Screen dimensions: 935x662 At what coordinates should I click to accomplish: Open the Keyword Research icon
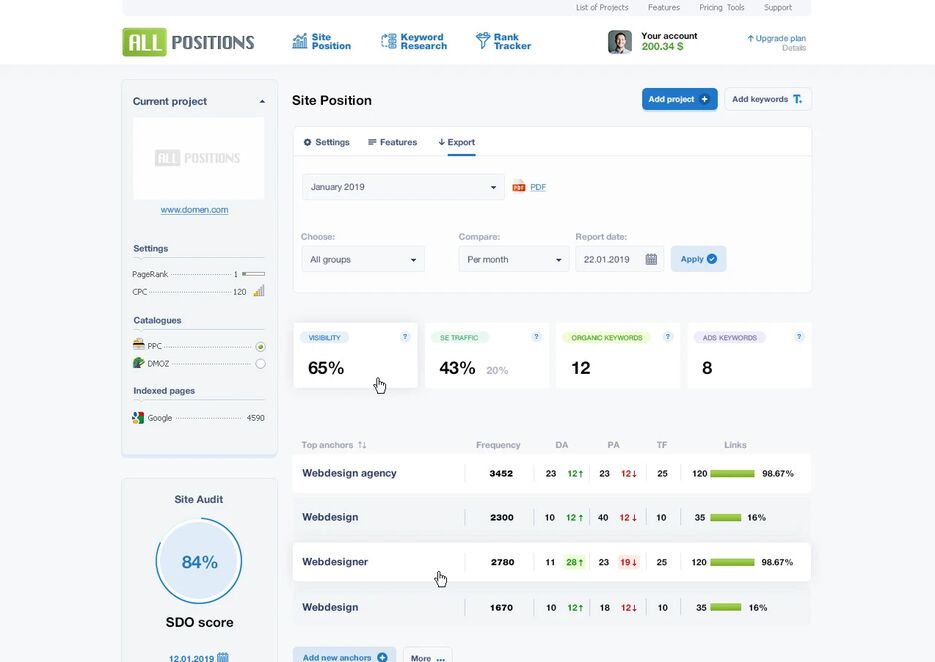point(389,41)
